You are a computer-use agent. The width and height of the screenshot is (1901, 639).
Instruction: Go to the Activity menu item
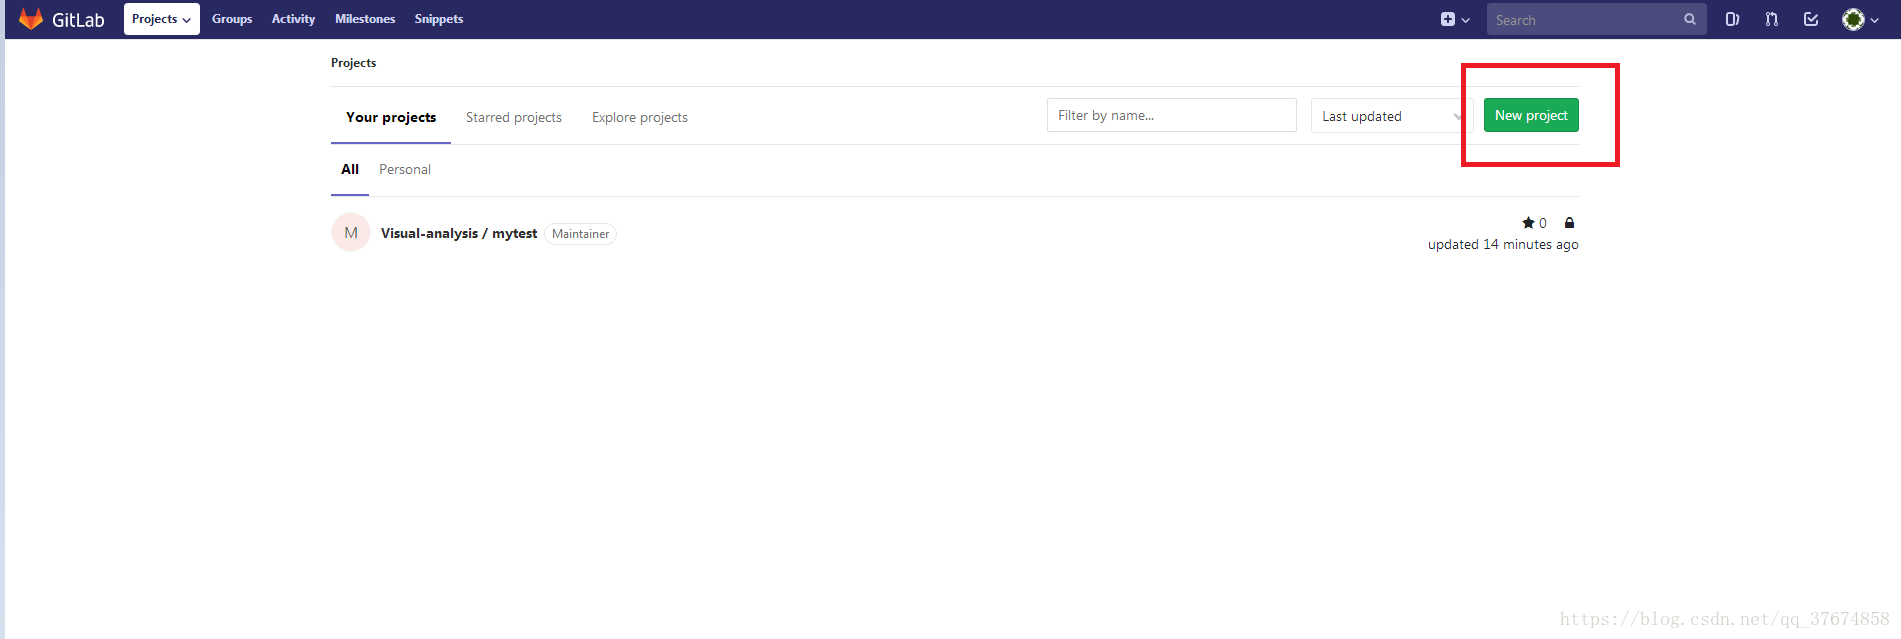click(293, 19)
